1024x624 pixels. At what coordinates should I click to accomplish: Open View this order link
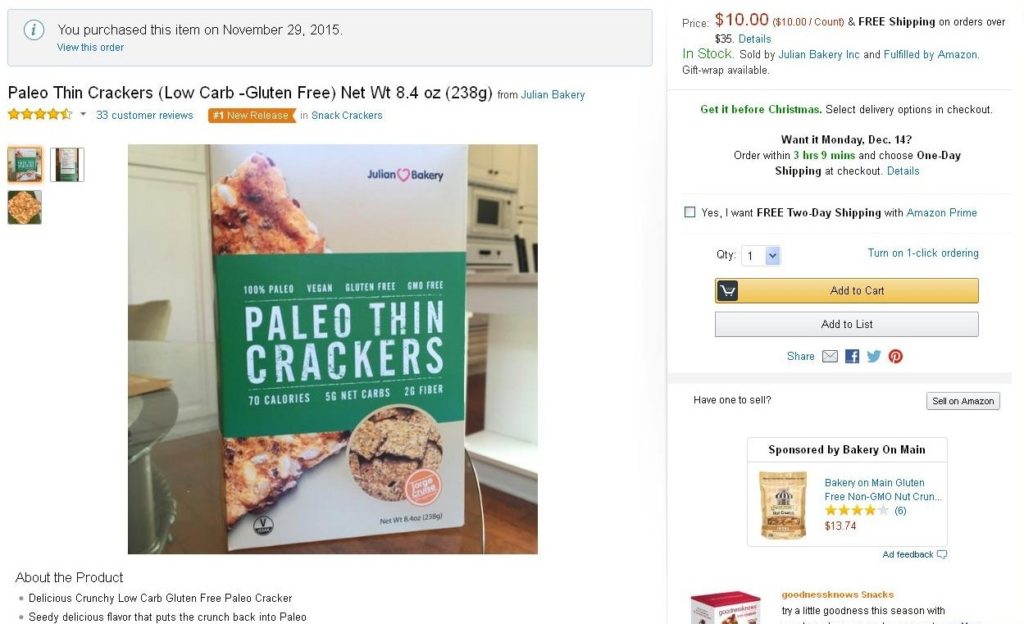tap(90, 48)
